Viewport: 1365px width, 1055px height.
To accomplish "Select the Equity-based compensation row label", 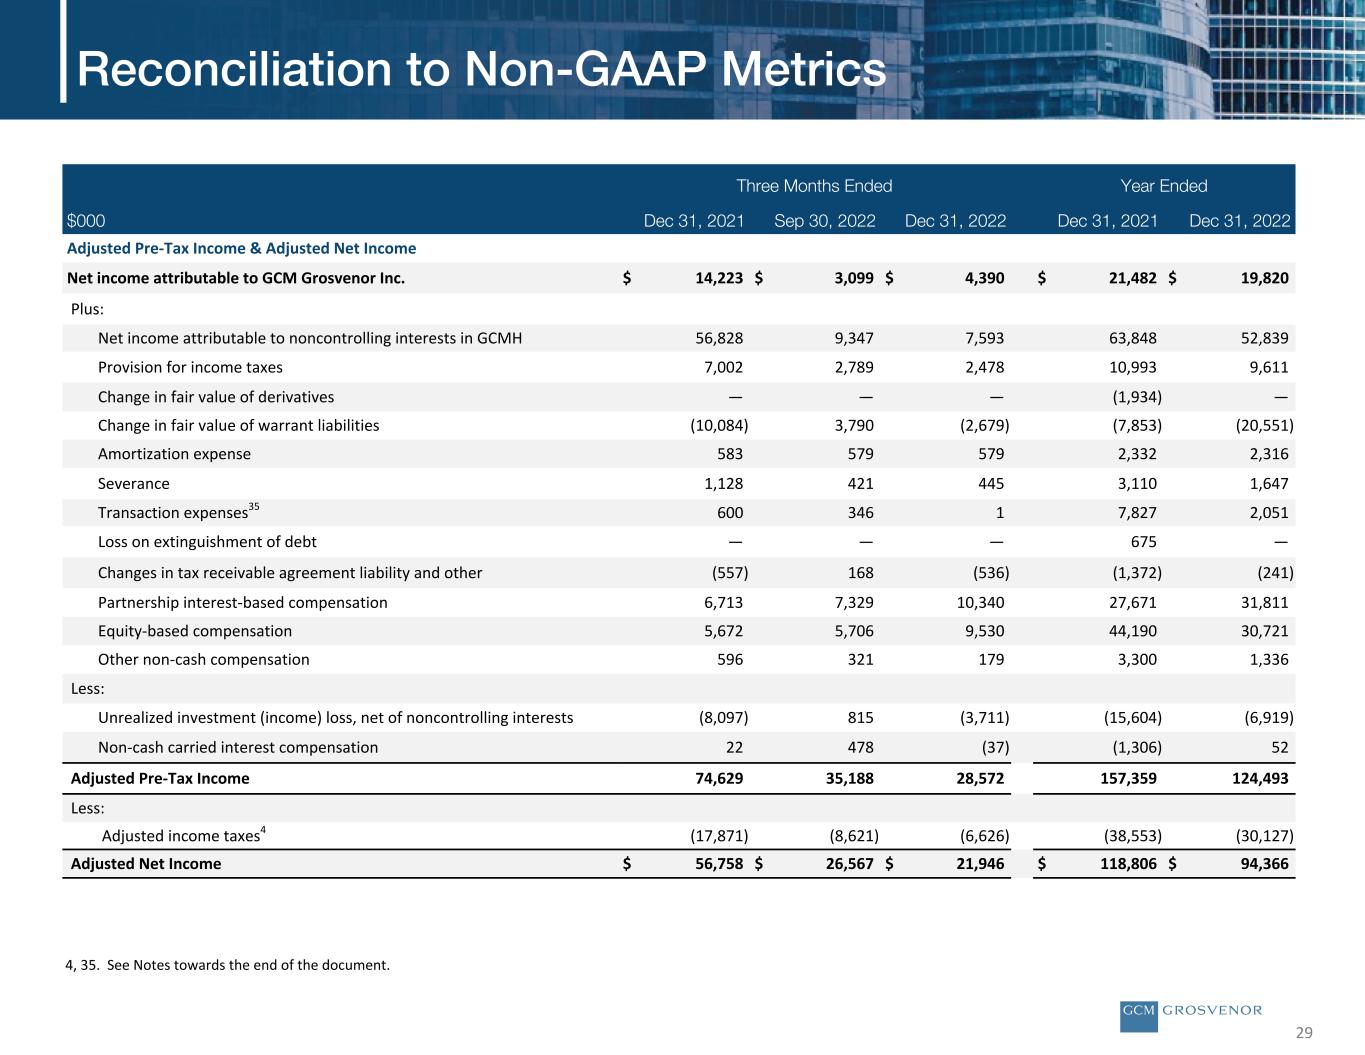I will [195, 631].
